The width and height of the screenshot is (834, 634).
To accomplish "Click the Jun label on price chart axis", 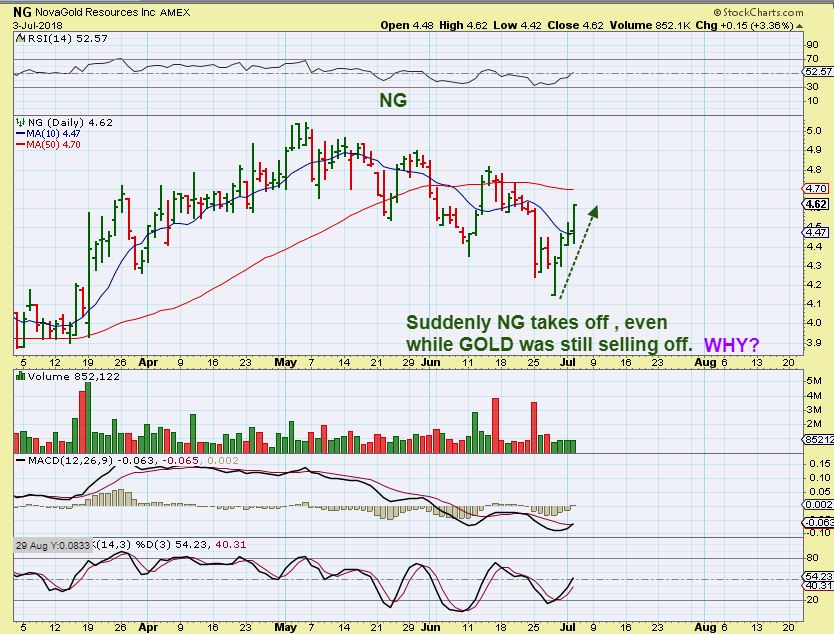I will (x=431, y=362).
